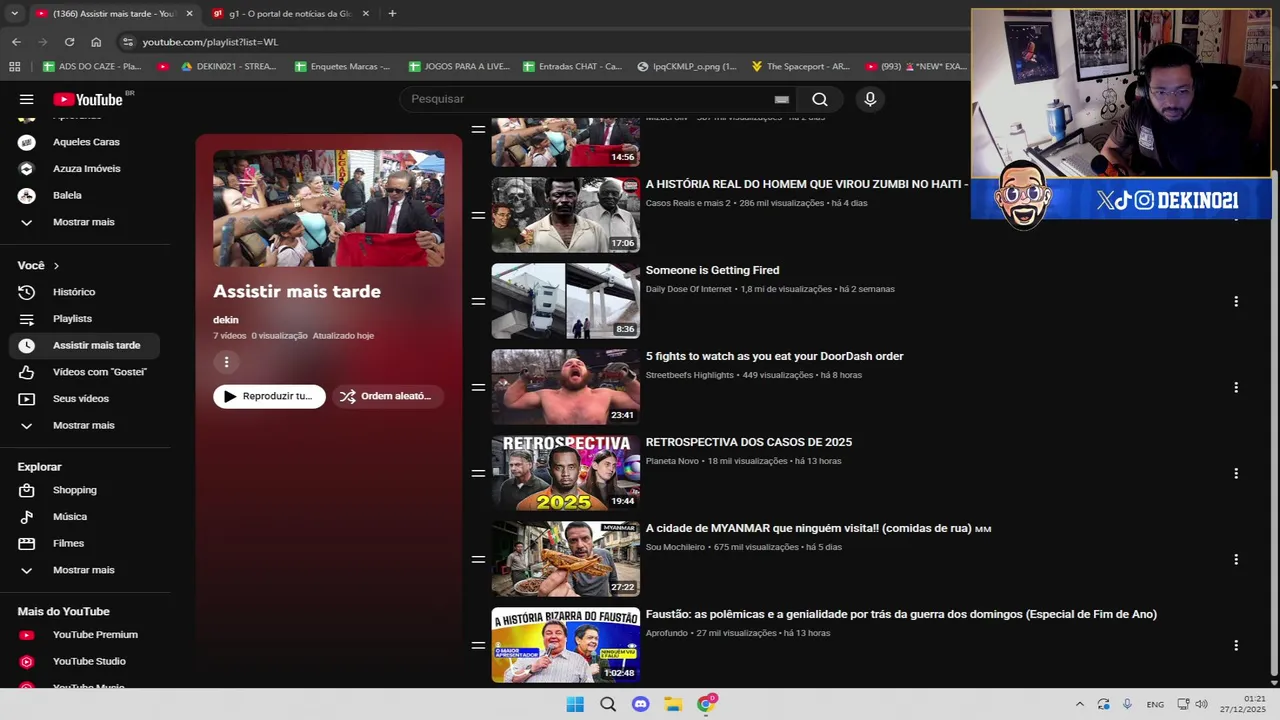Open Windows taskbar search
1280x720 pixels.
(x=608, y=704)
